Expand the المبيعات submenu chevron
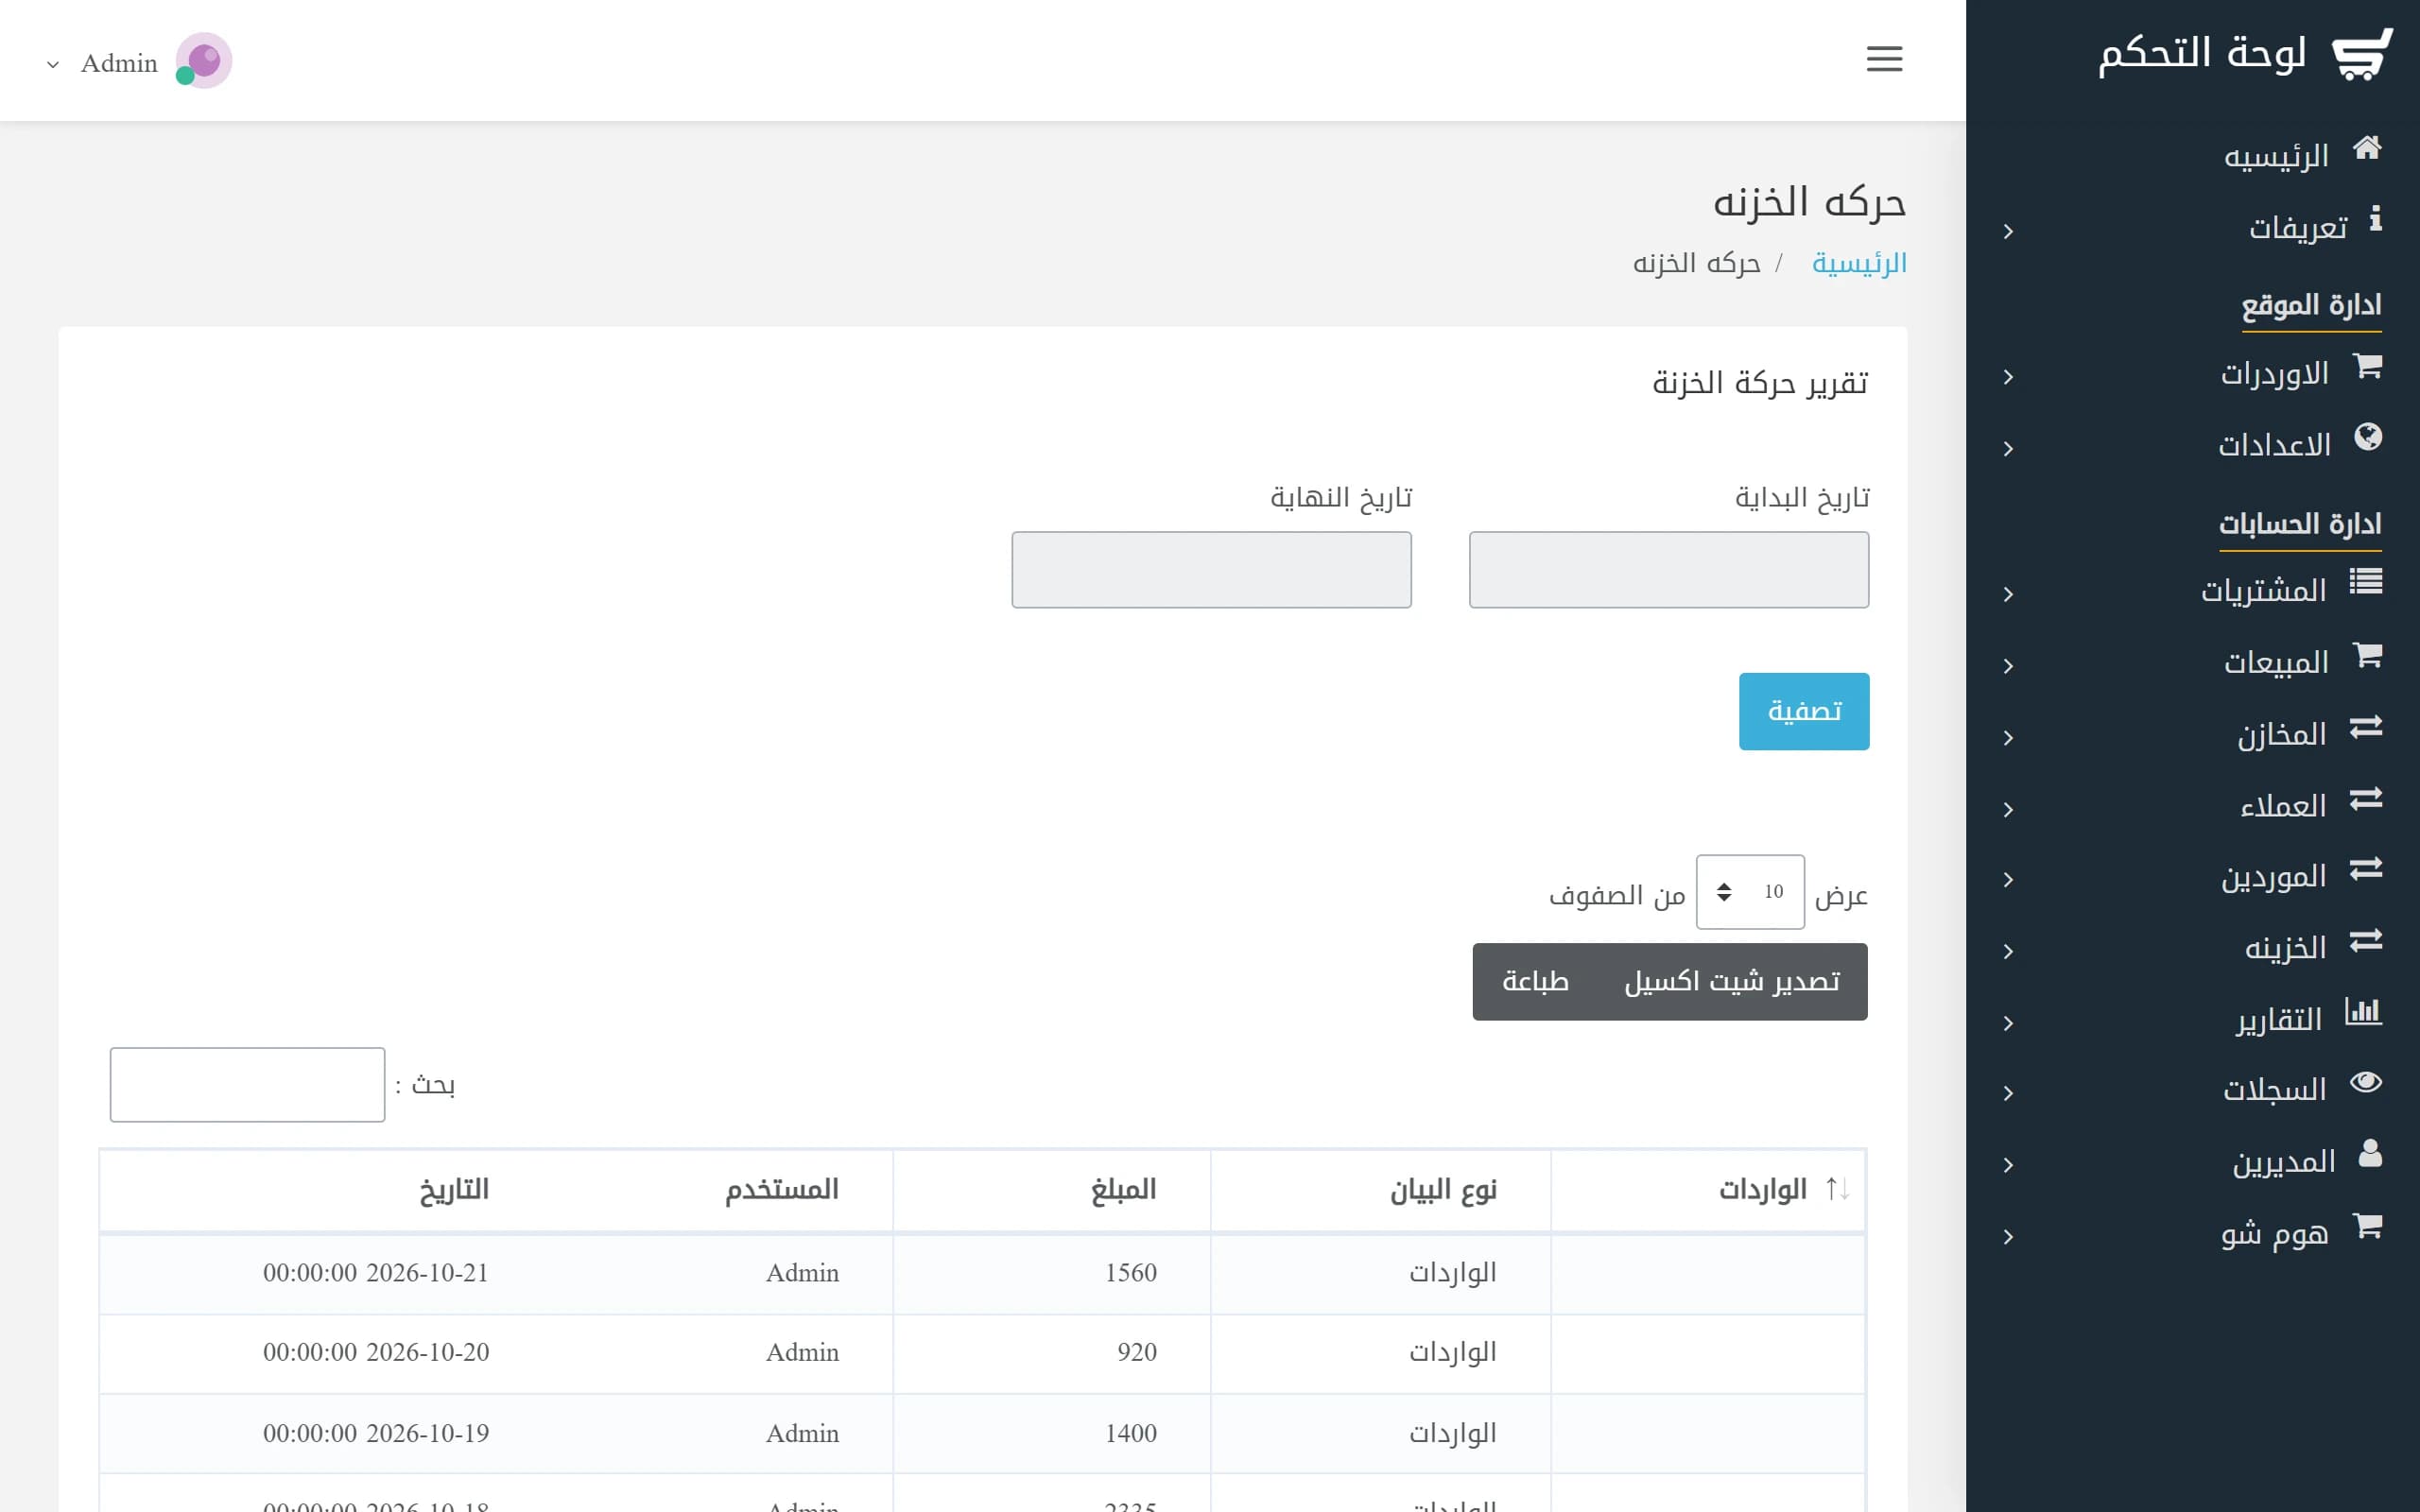Viewport: 2420px width, 1512px height. pos(2008,667)
